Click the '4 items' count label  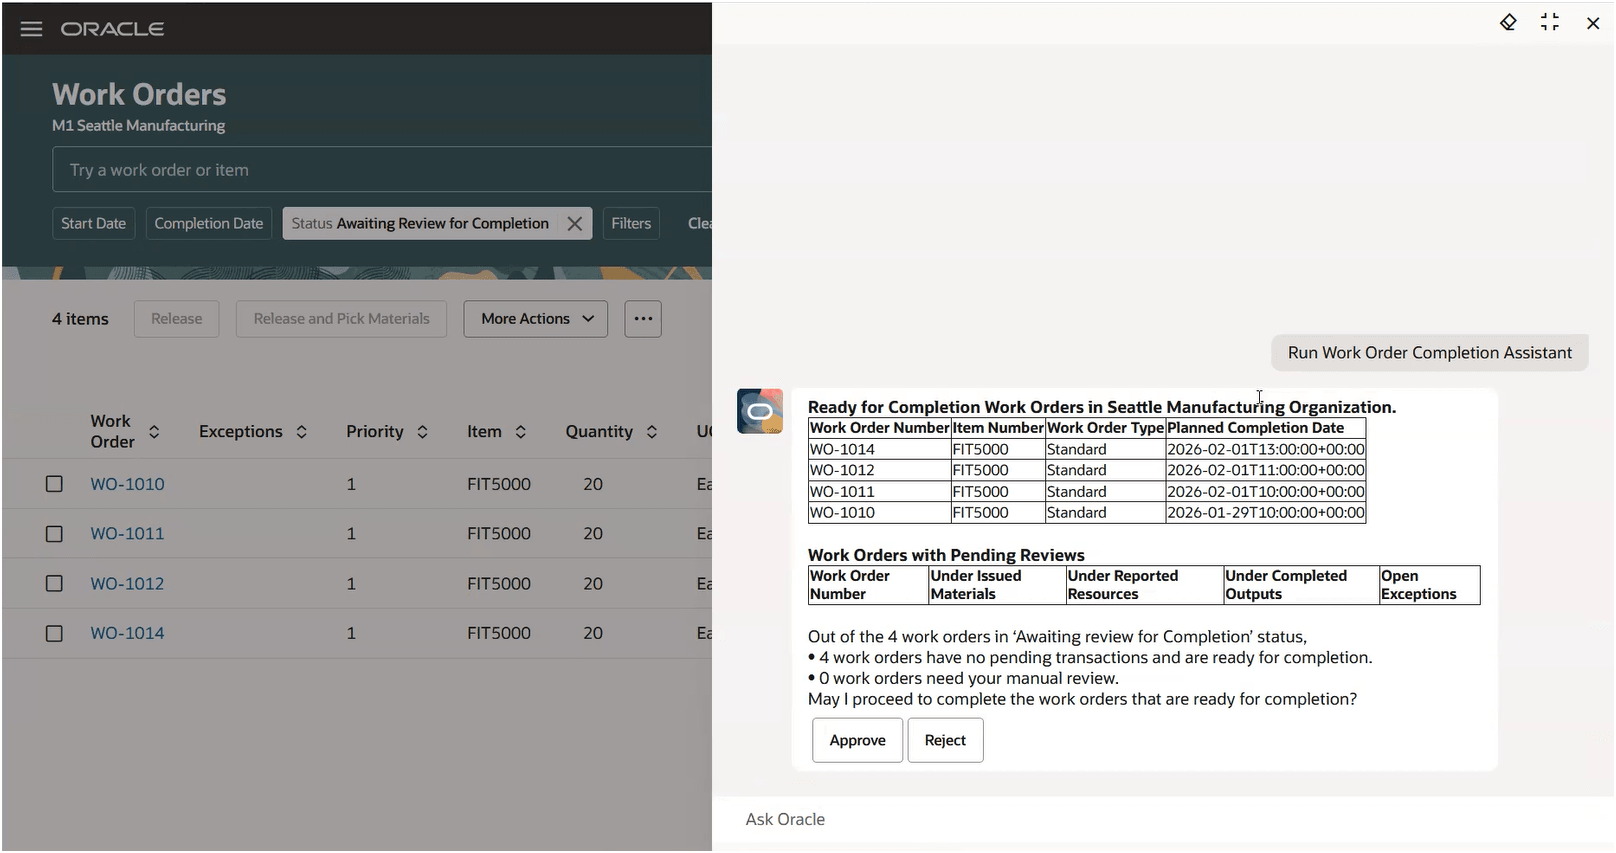[80, 319]
